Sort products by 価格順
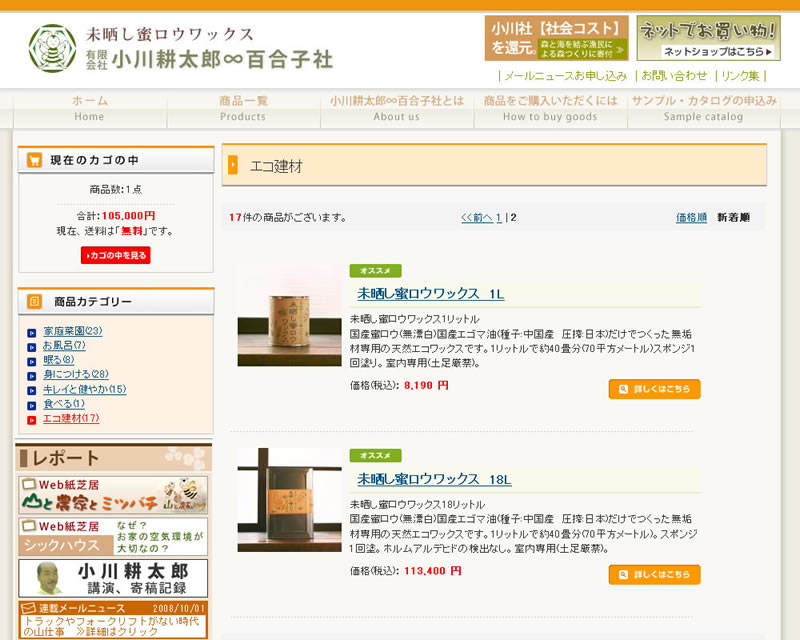The image size is (800, 640). (691, 217)
